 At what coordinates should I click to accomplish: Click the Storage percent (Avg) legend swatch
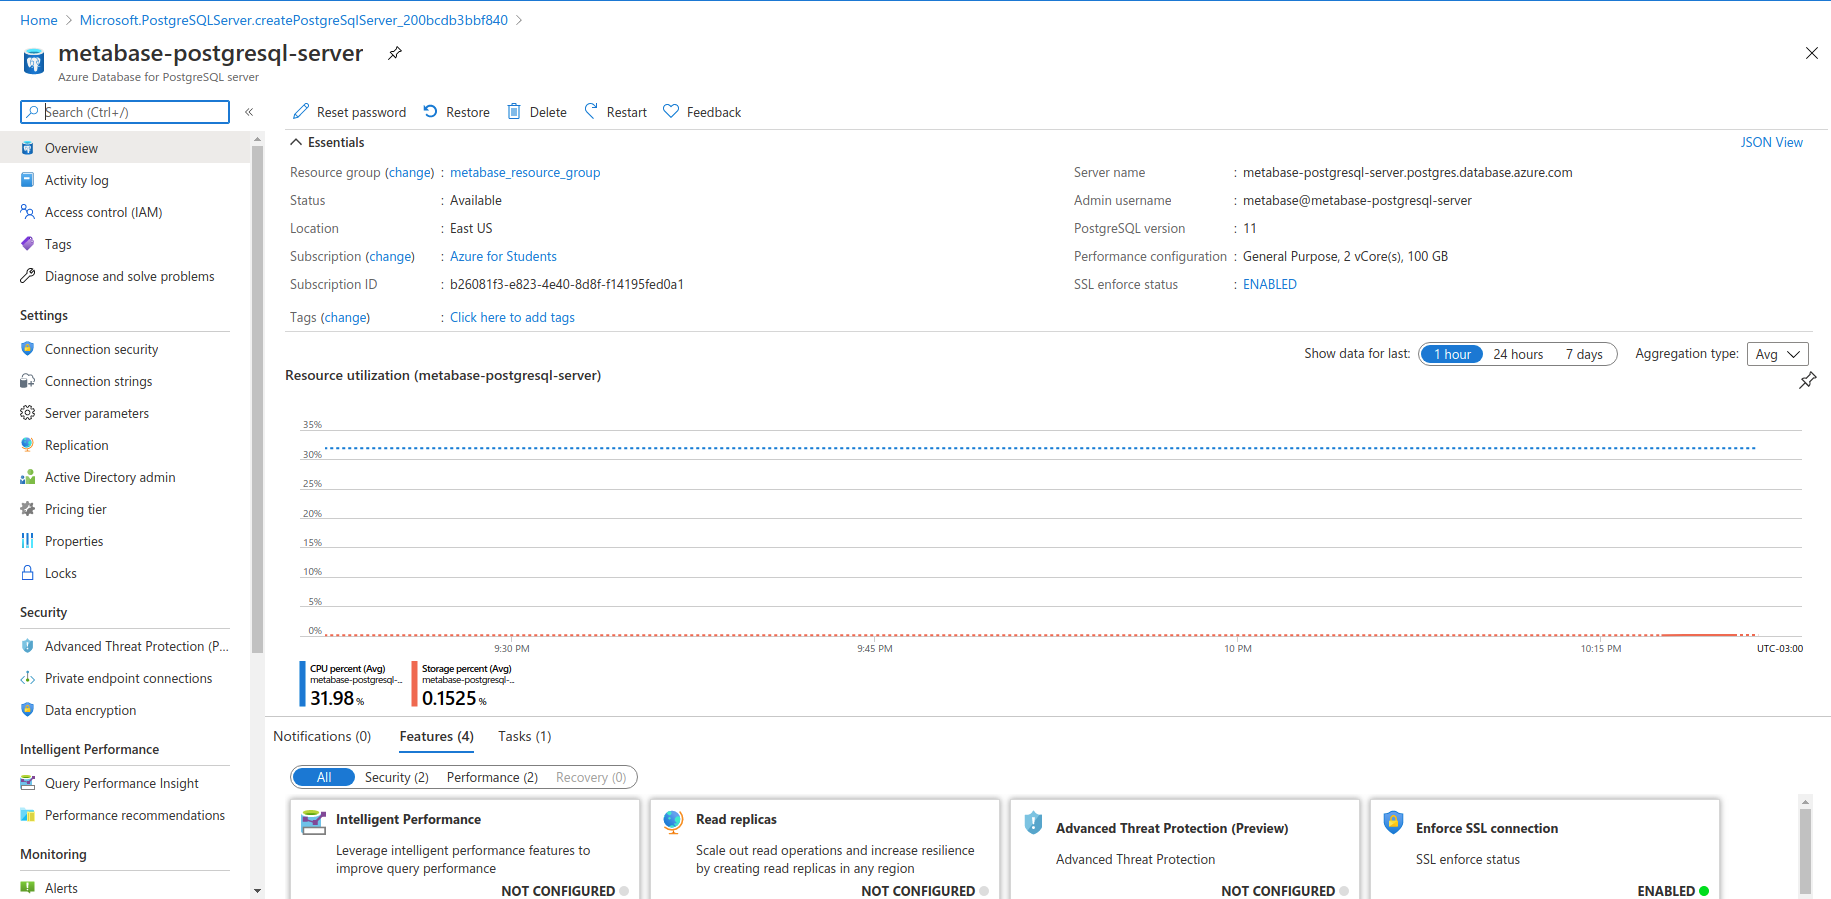click(414, 684)
